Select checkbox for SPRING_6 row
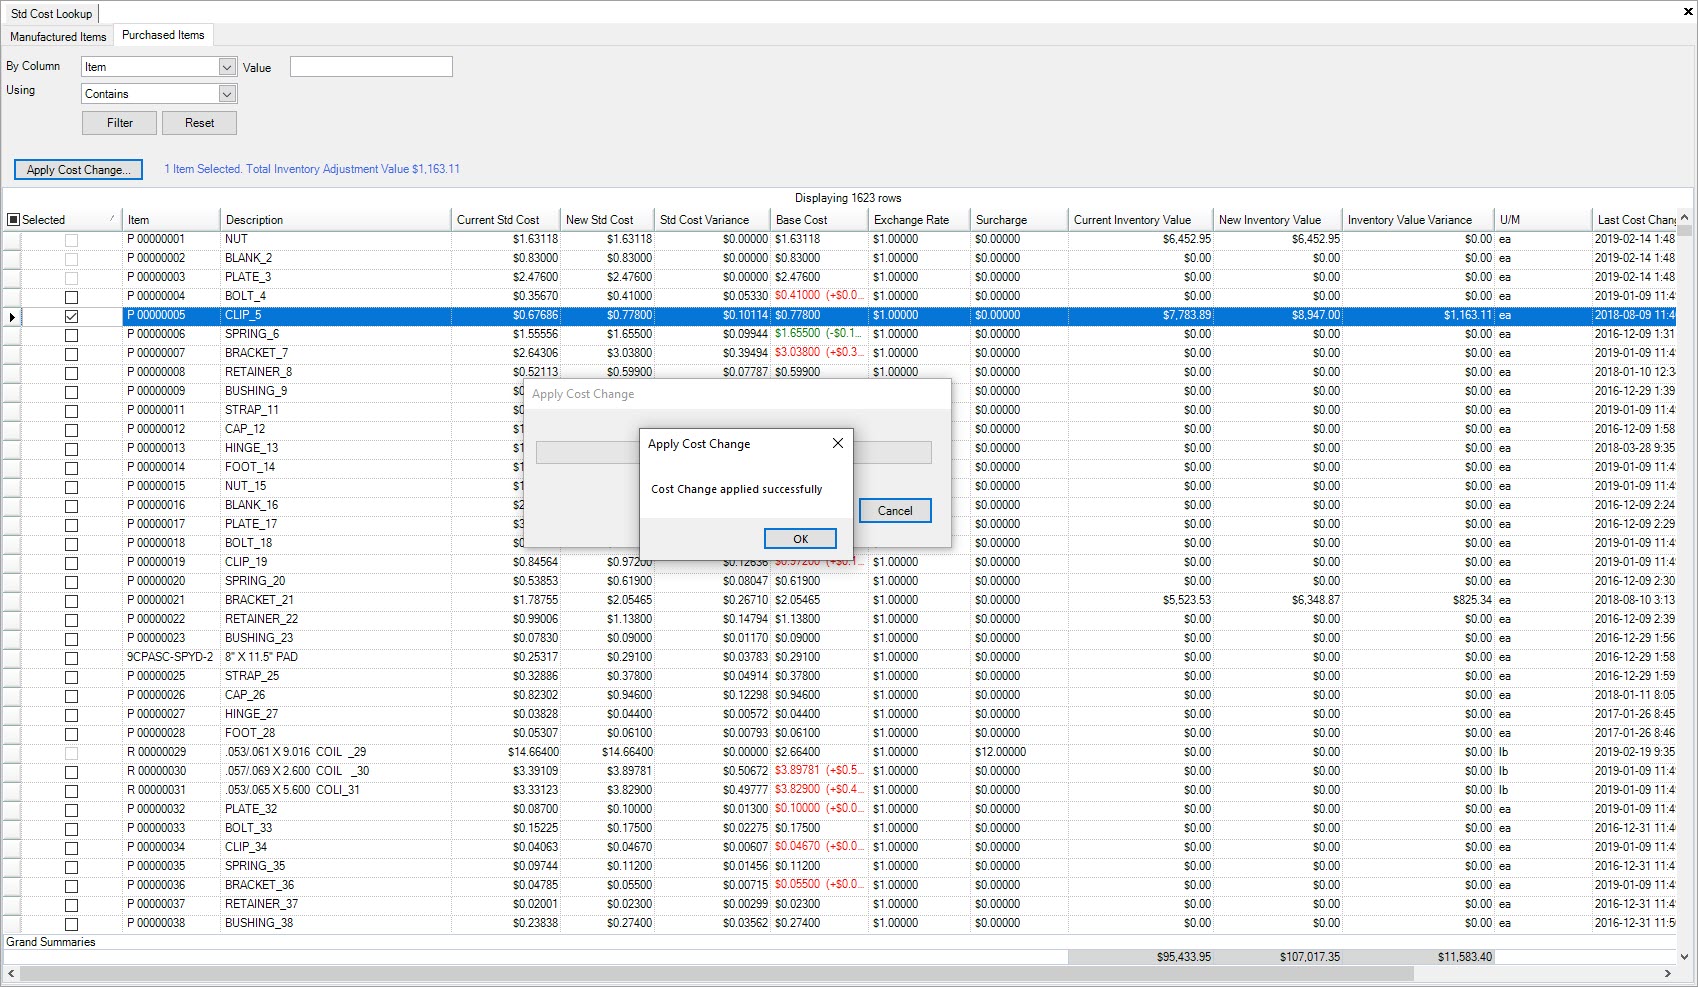Image resolution: width=1698 pixels, height=987 pixels. pos(71,335)
